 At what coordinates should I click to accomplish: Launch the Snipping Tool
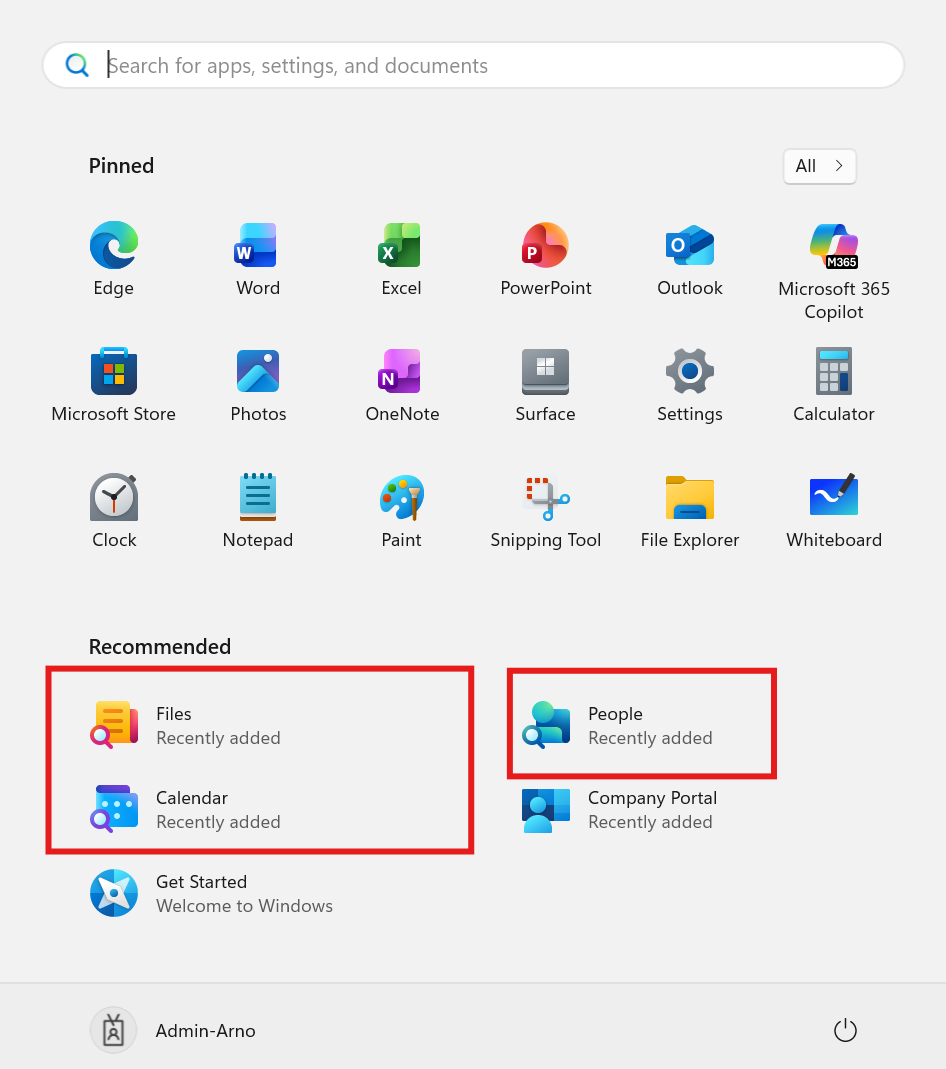click(545, 510)
